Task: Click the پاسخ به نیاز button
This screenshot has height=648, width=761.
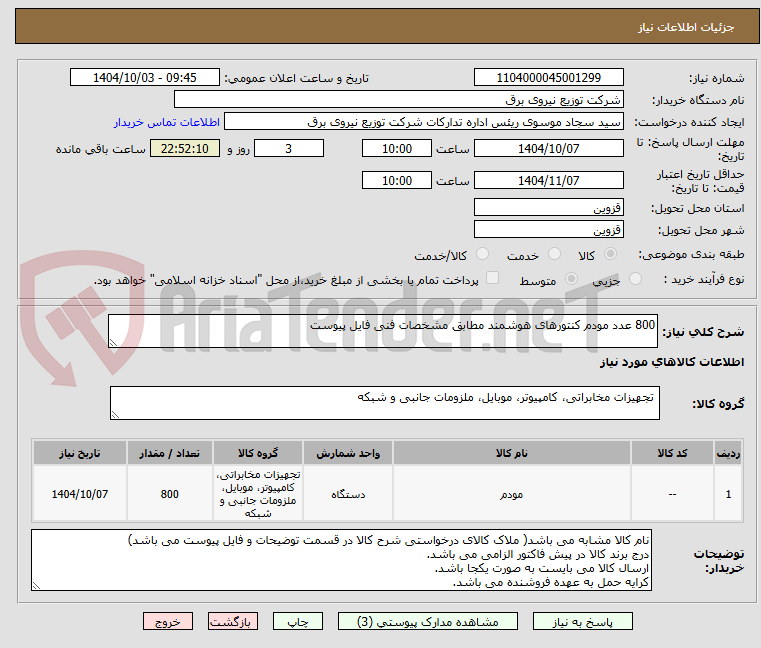Action: point(582,621)
